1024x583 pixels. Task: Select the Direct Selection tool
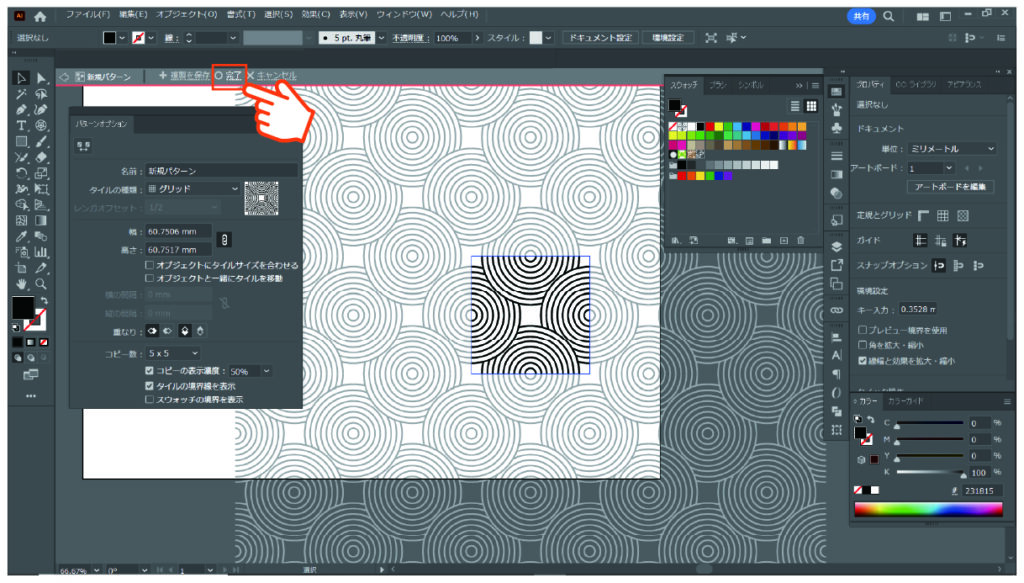(41, 78)
